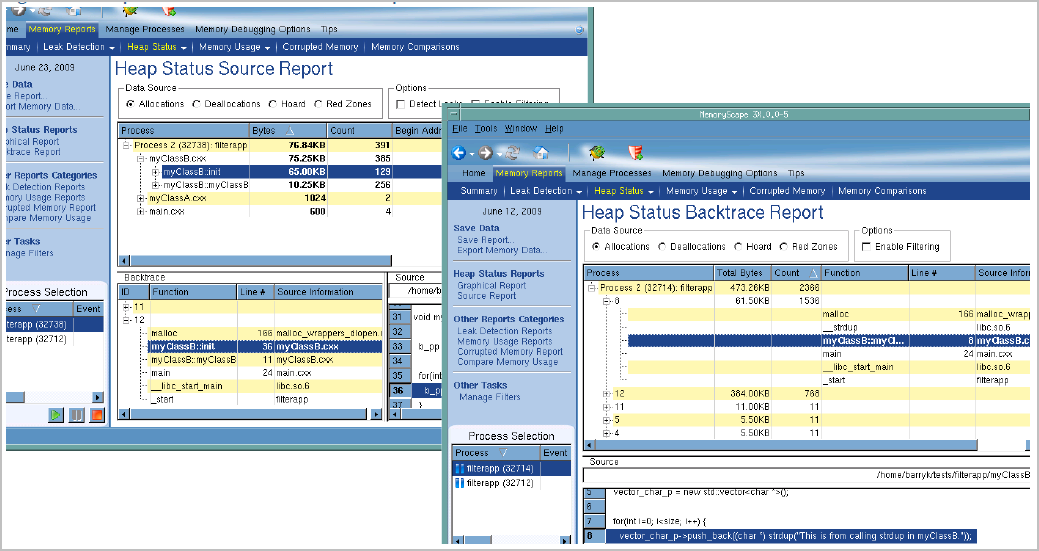Open Memory Usage dropdown in front window
The height and width of the screenshot is (551, 1039).
point(701,191)
